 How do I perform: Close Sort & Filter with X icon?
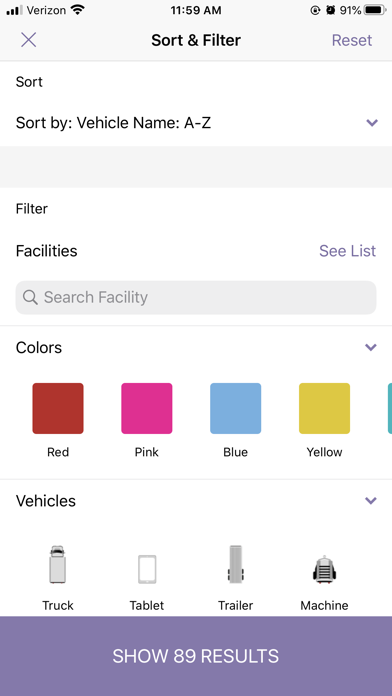(x=28, y=40)
